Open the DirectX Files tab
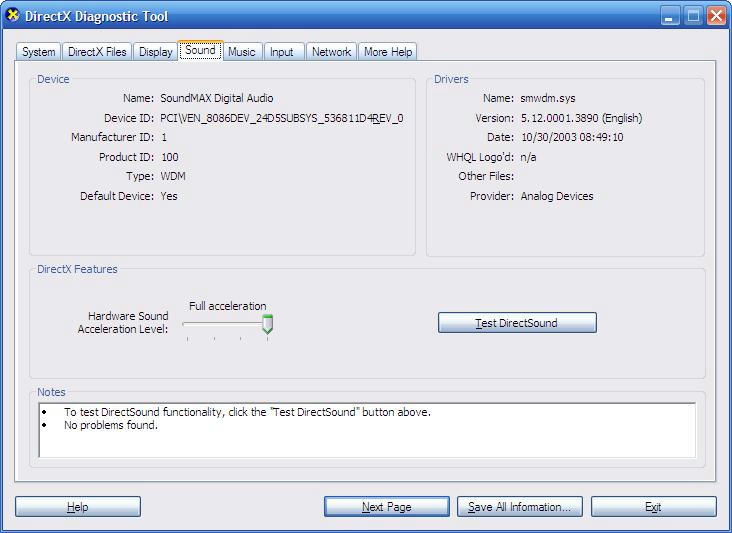This screenshot has height=533, width=732. point(97,52)
